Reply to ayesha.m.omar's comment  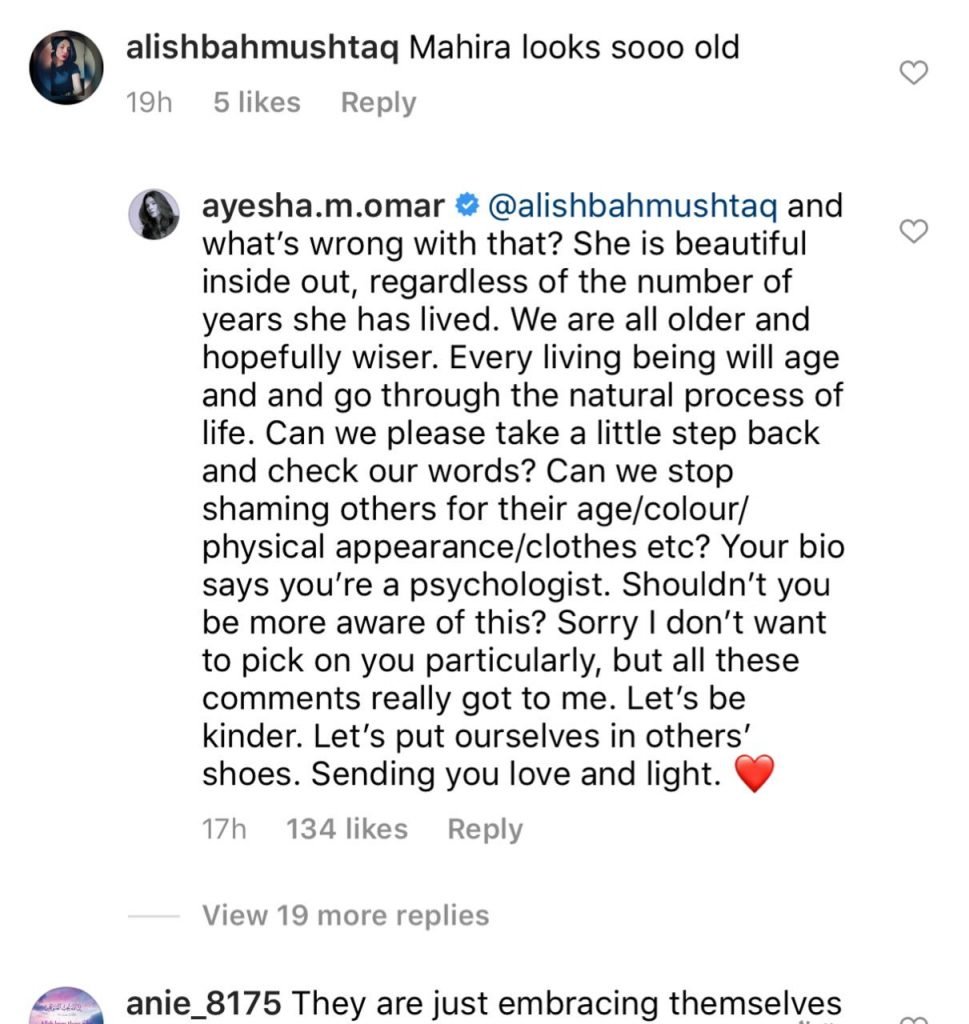click(484, 829)
